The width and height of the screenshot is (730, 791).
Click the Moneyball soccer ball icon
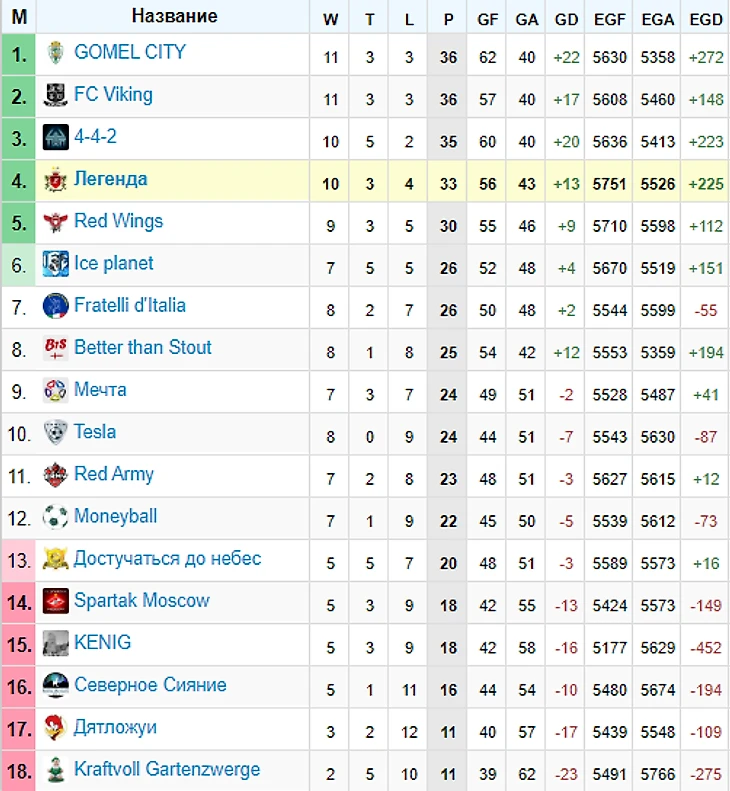click(x=55, y=517)
